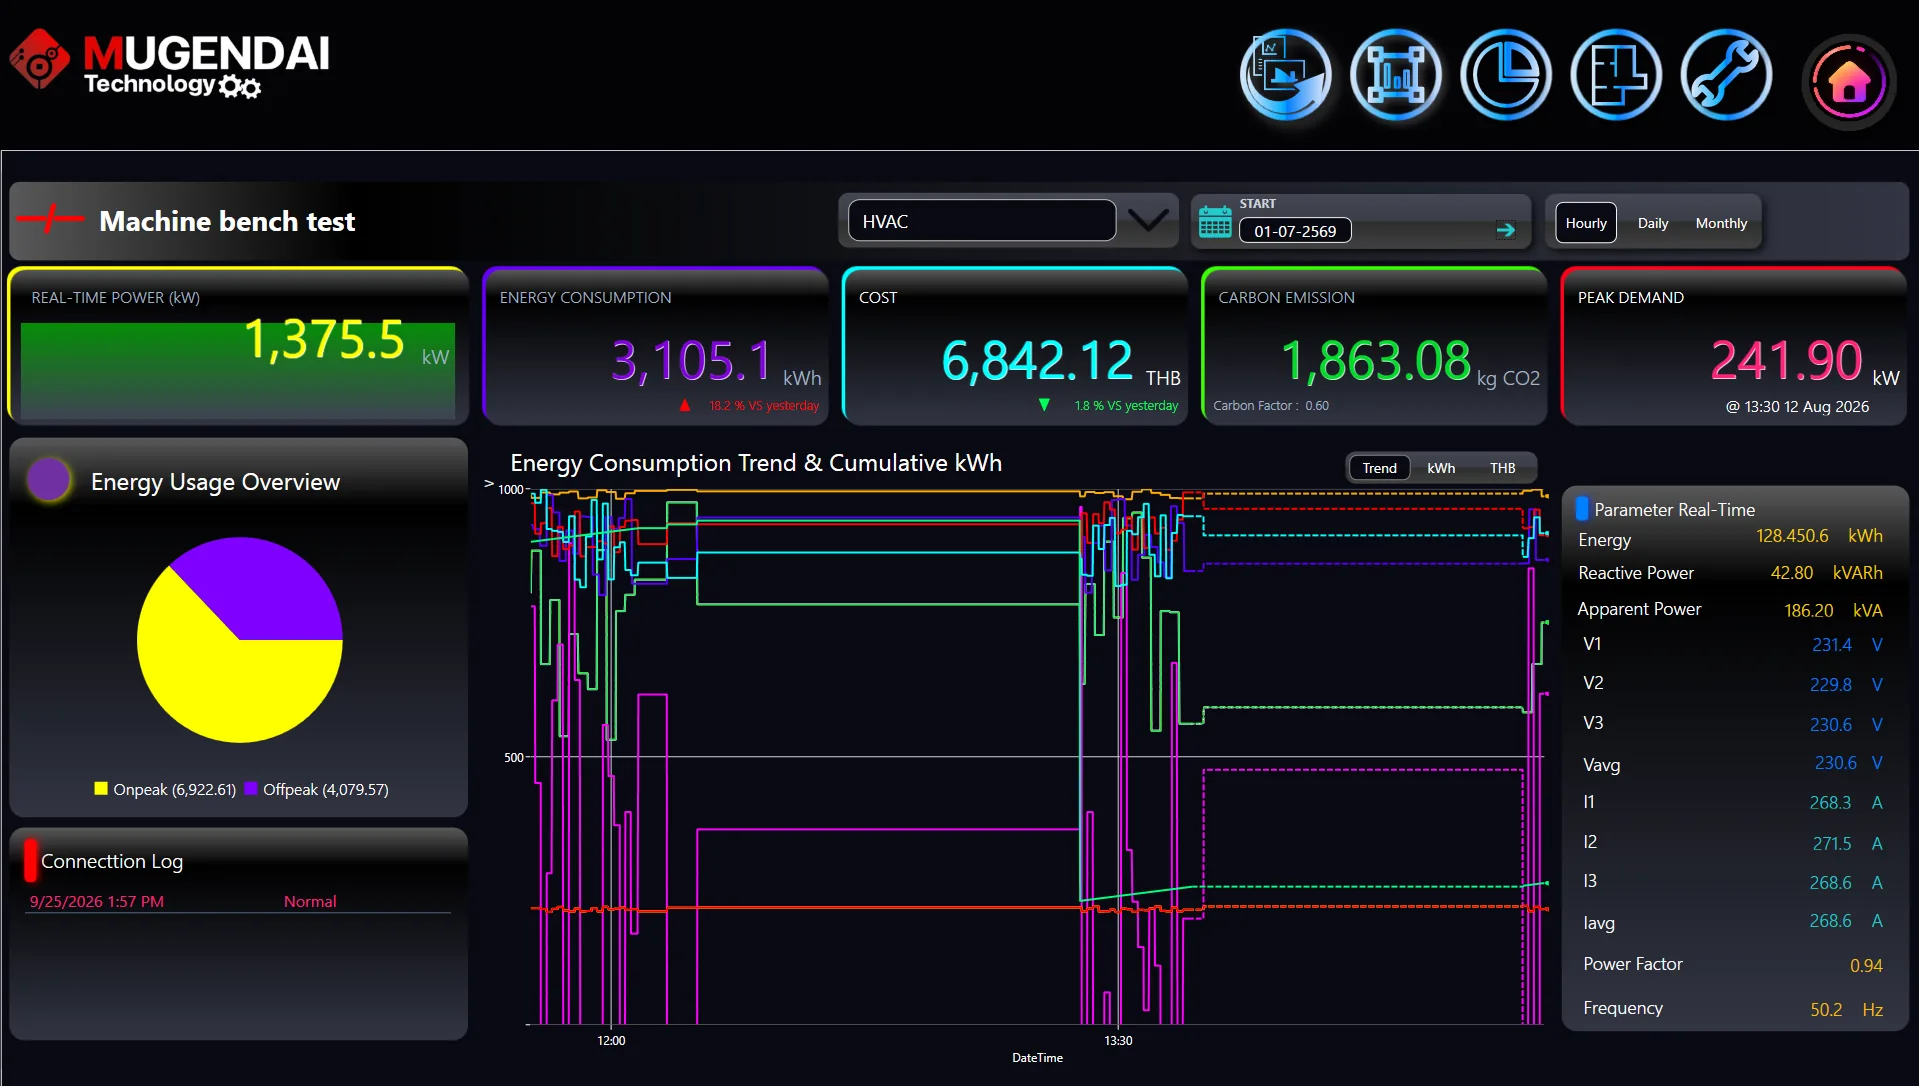Image resolution: width=1919 pixels, height=1086 pixels.
Task: Click the energy consumption 3,105.1 value
Action: 691,361
